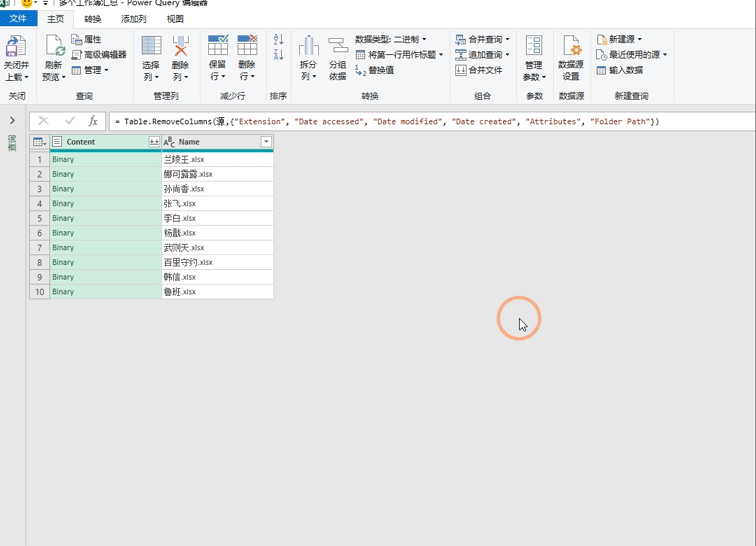Click the Close & Load (关闭并上载) icon
The height and width of the screenshot is (546, 756).
click(16, 47)
